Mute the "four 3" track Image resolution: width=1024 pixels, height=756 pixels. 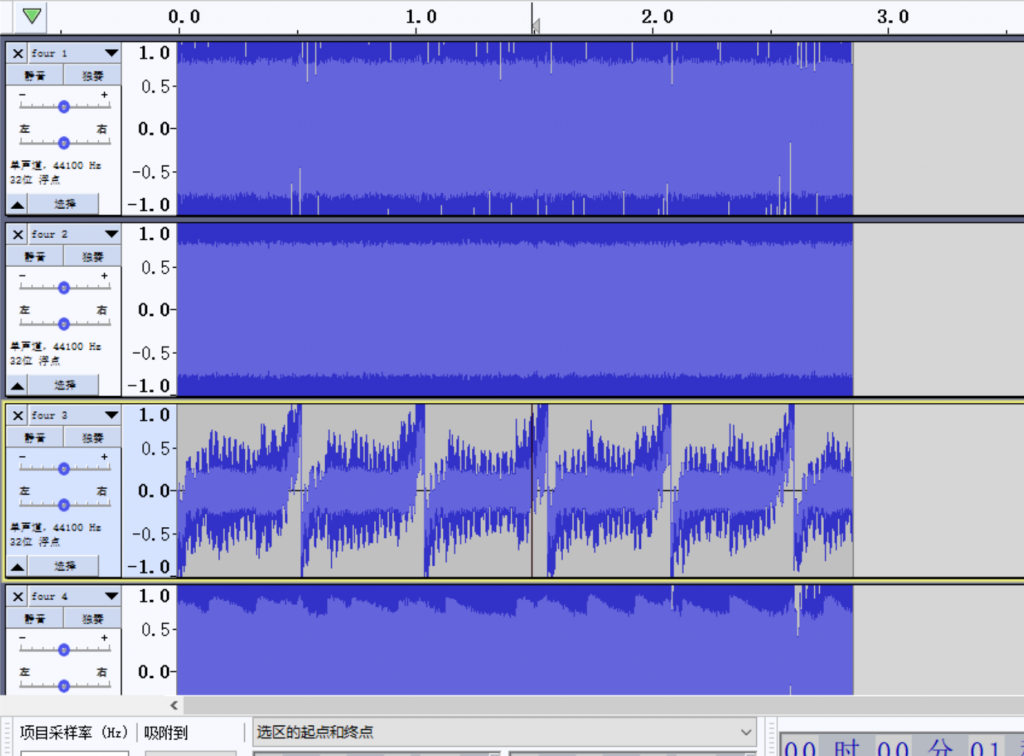point(35,437)
